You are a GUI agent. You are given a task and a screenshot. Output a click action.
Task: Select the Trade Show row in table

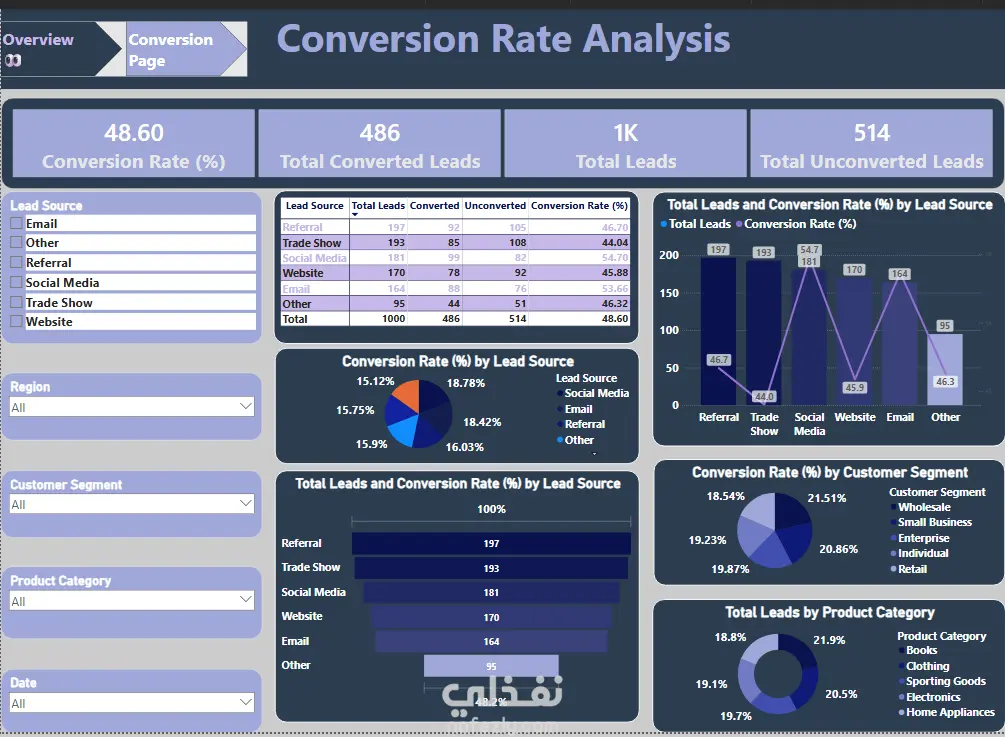pyautogui.click(x=456, y=243)
